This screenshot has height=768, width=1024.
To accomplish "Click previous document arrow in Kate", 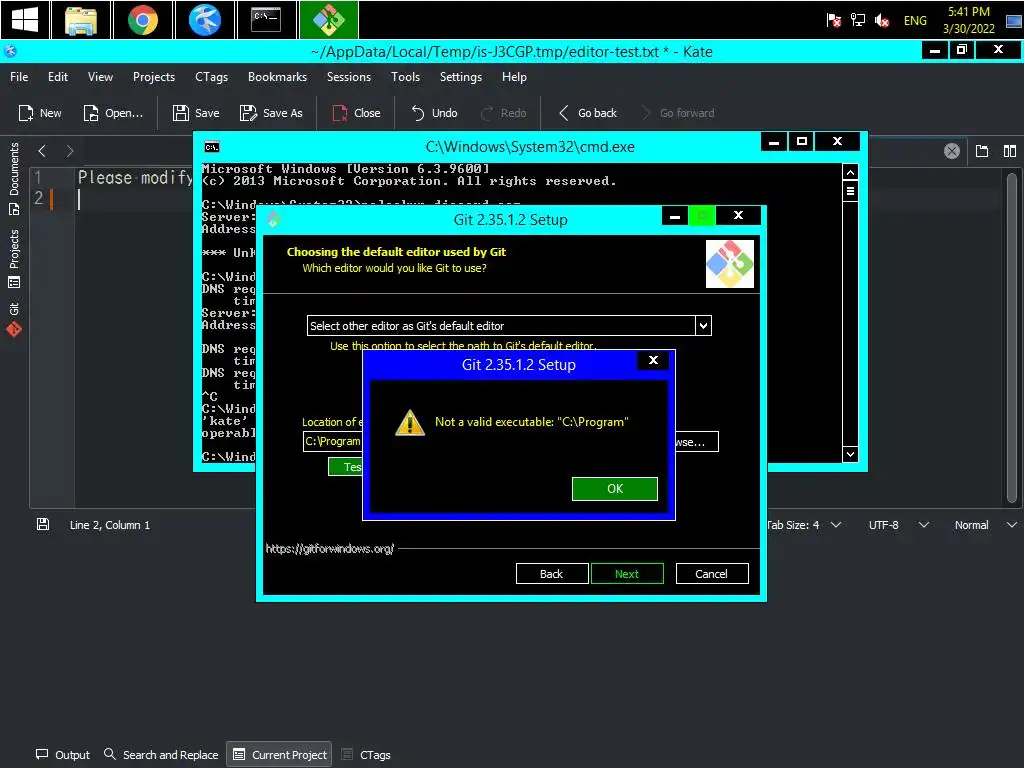I will click(42, 152).
